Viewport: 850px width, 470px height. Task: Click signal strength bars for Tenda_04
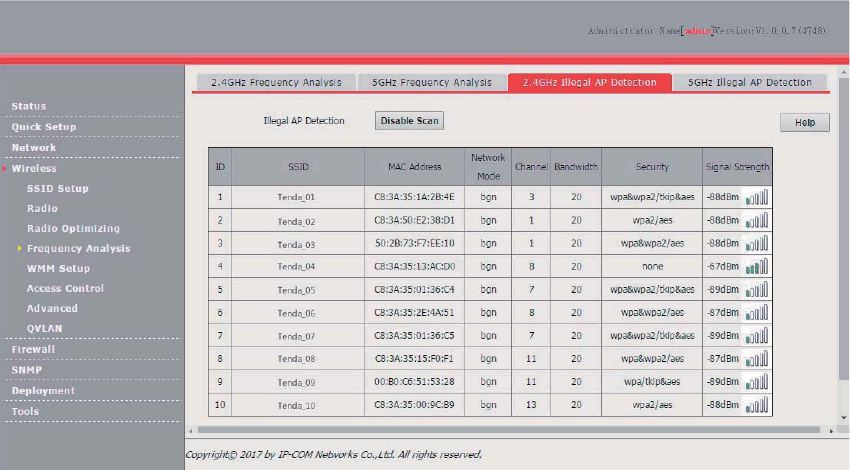[x=757, y=267]
